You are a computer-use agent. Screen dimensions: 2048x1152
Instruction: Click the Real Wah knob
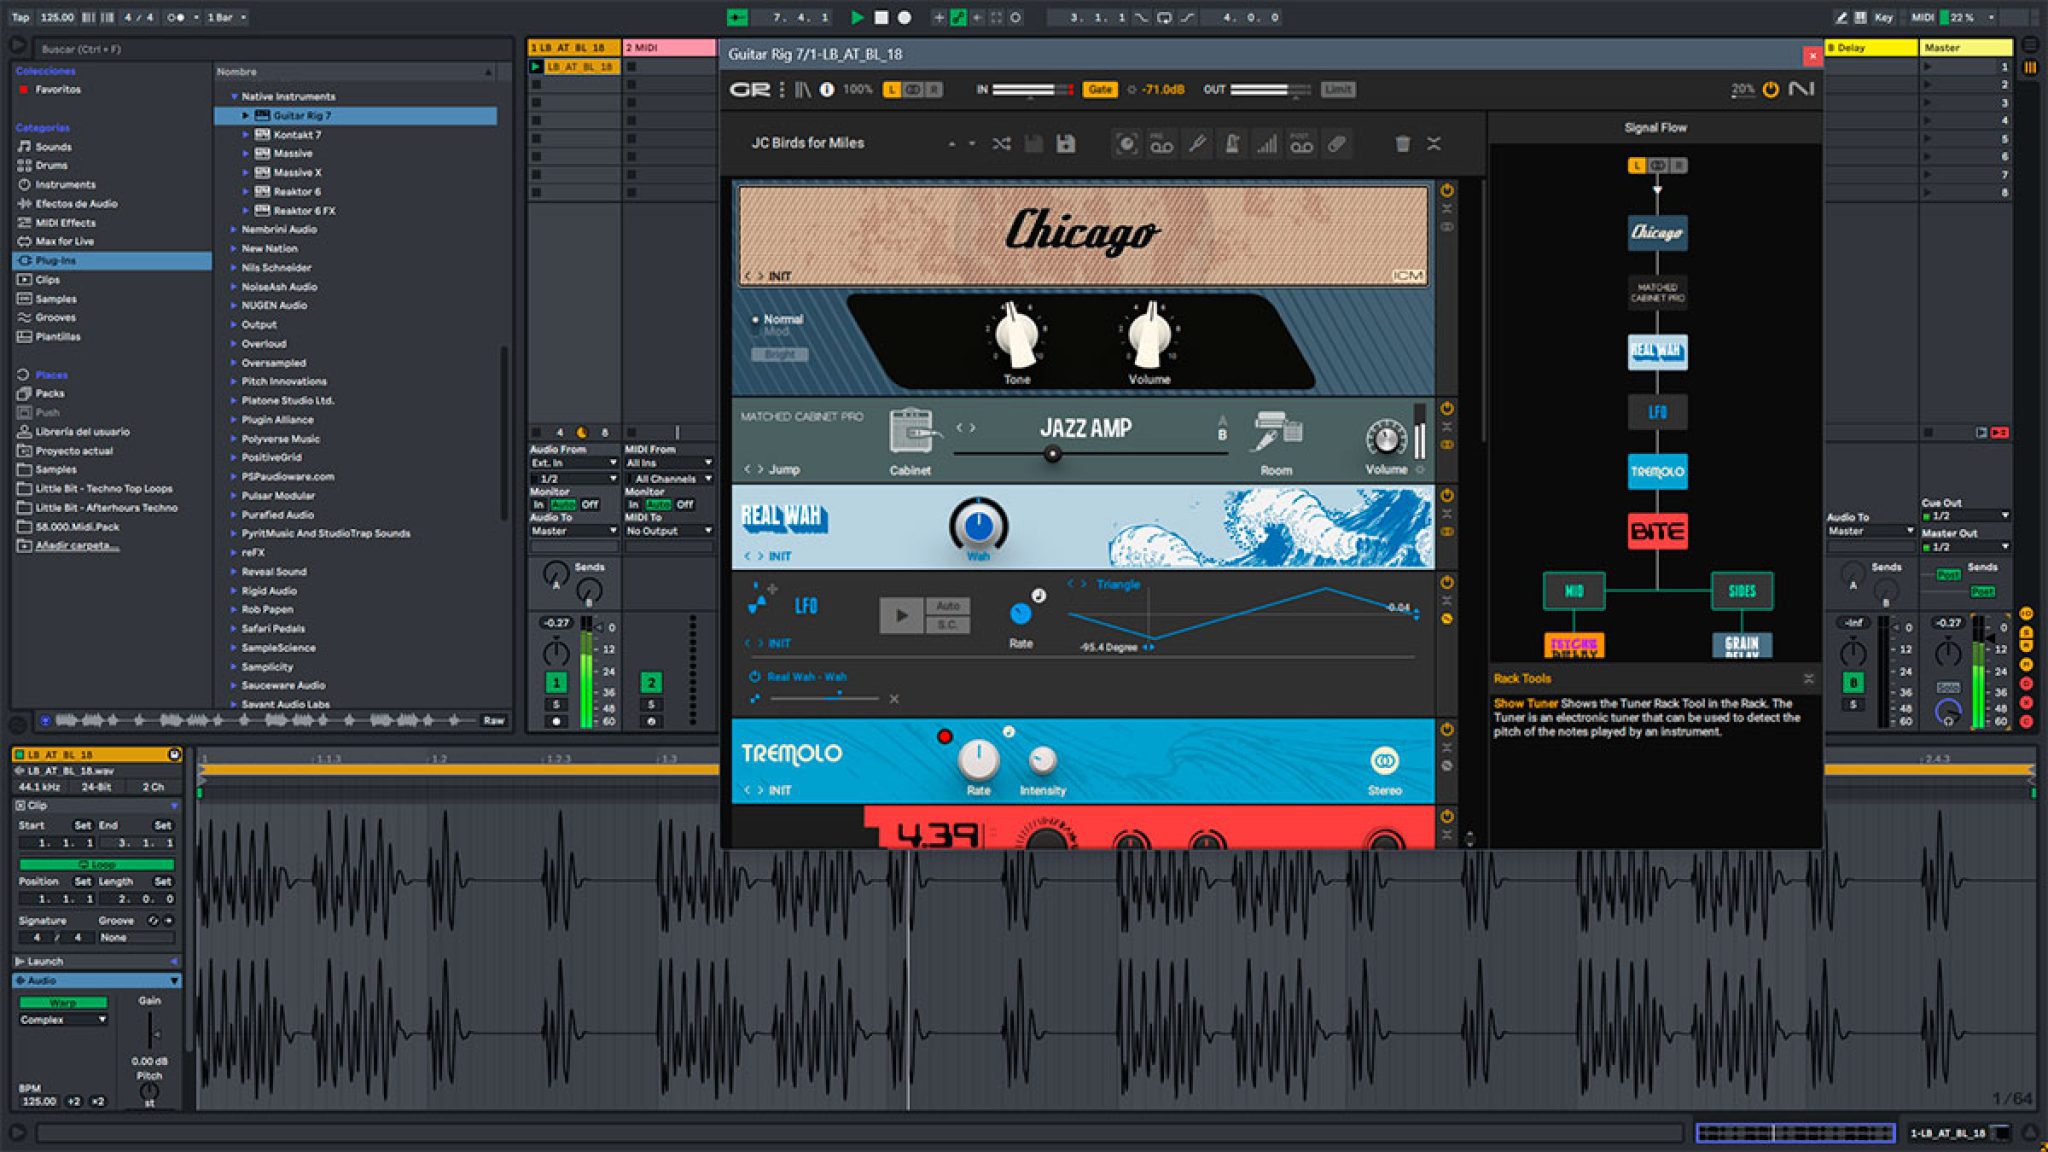(978, 525)
